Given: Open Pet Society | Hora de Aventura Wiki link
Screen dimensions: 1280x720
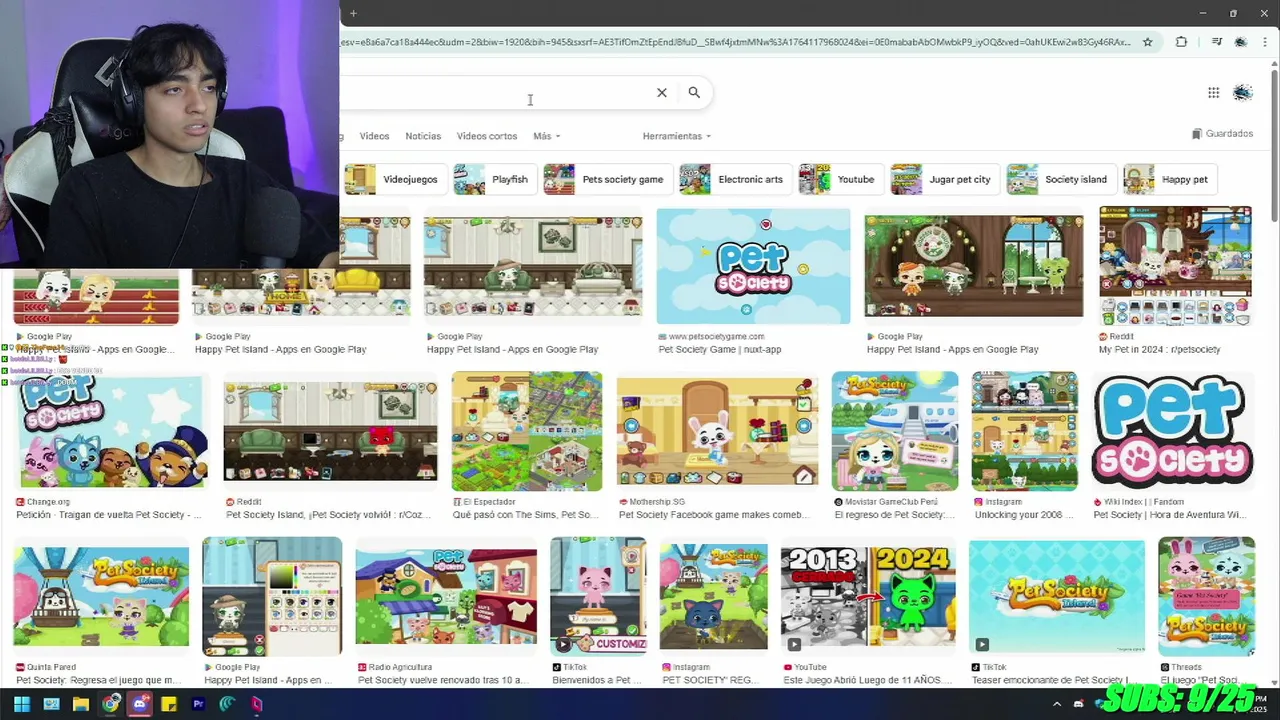Looking at the screenshot, I should click(1169, 514).
